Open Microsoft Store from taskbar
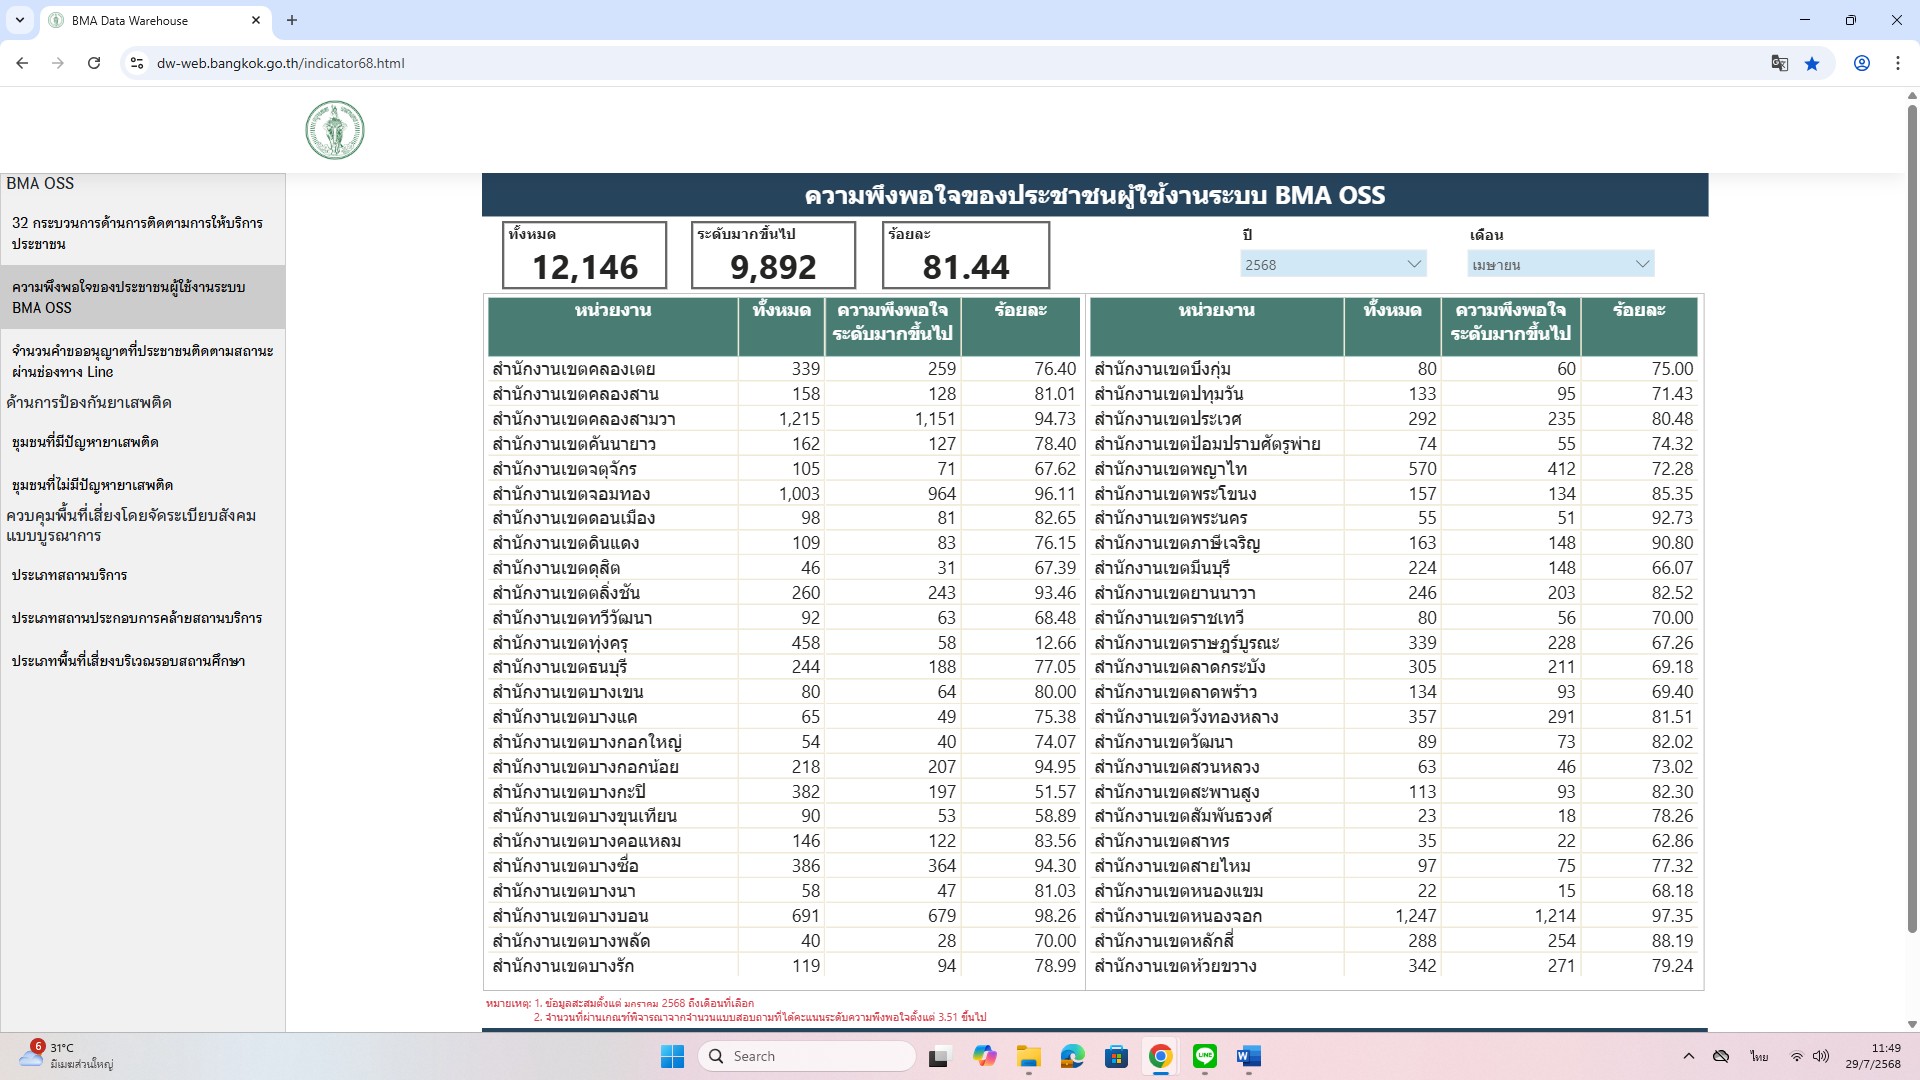The image size is (1920, 1080). (1117, 1056)
